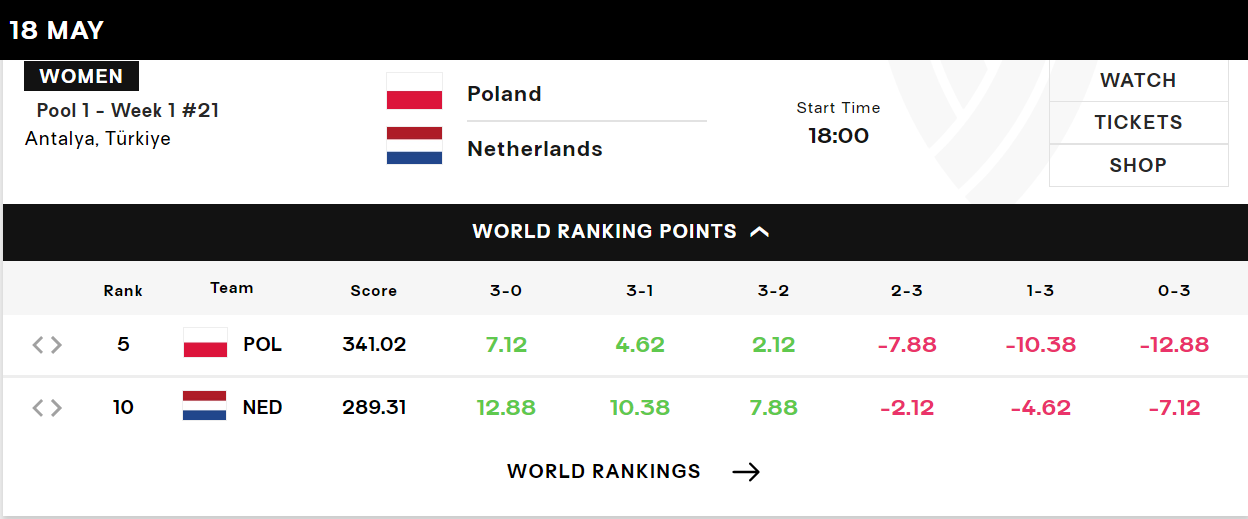Select the Poland team name
Viewport: 1248px width, 519px height.
coord(504,94)
